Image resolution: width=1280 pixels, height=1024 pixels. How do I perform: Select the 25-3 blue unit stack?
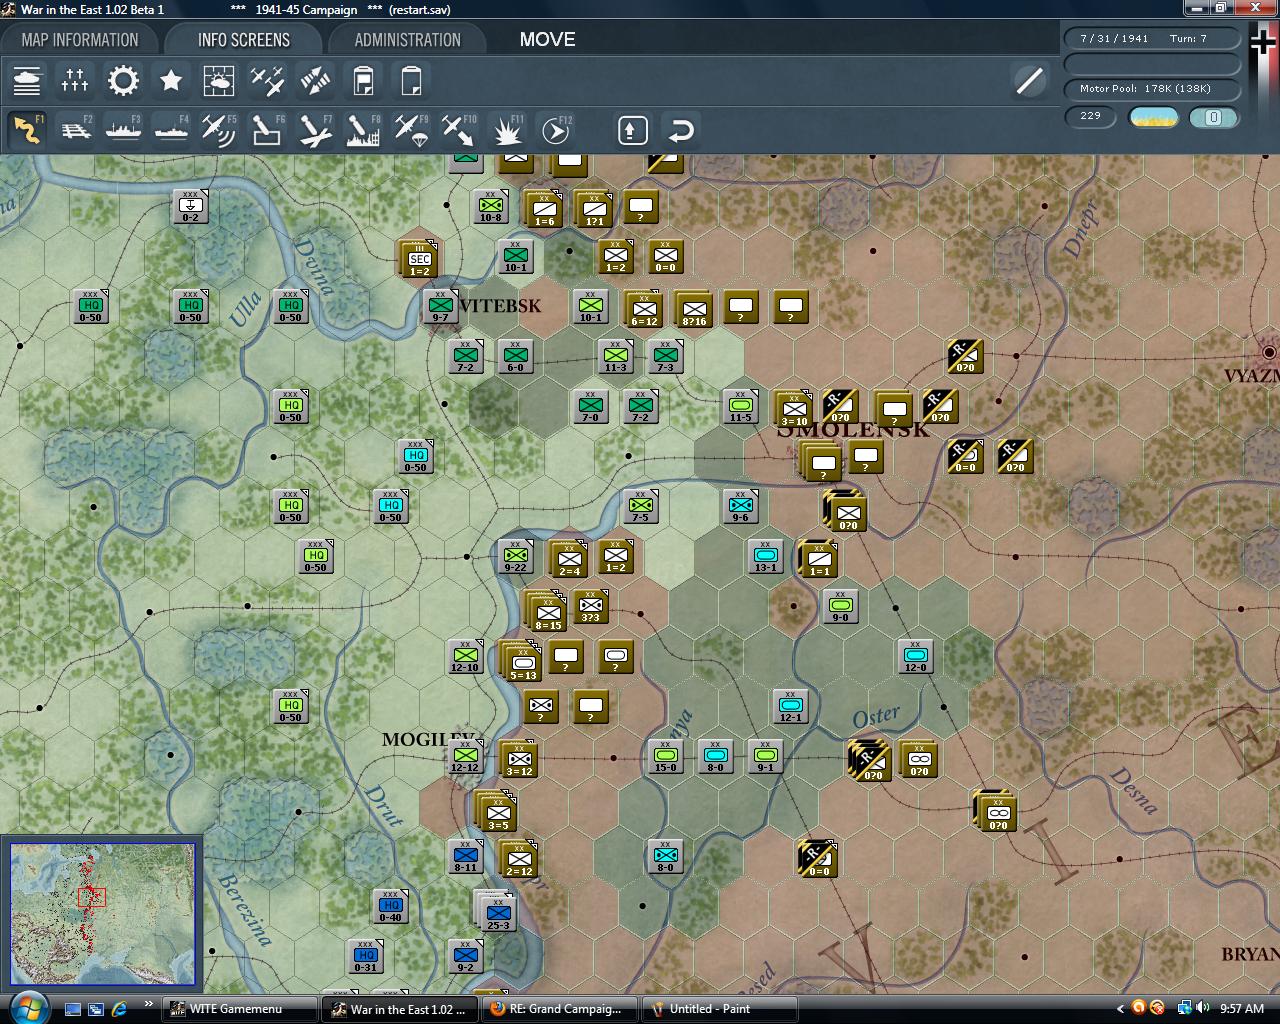pyautogui.click(x=497, y=912)
